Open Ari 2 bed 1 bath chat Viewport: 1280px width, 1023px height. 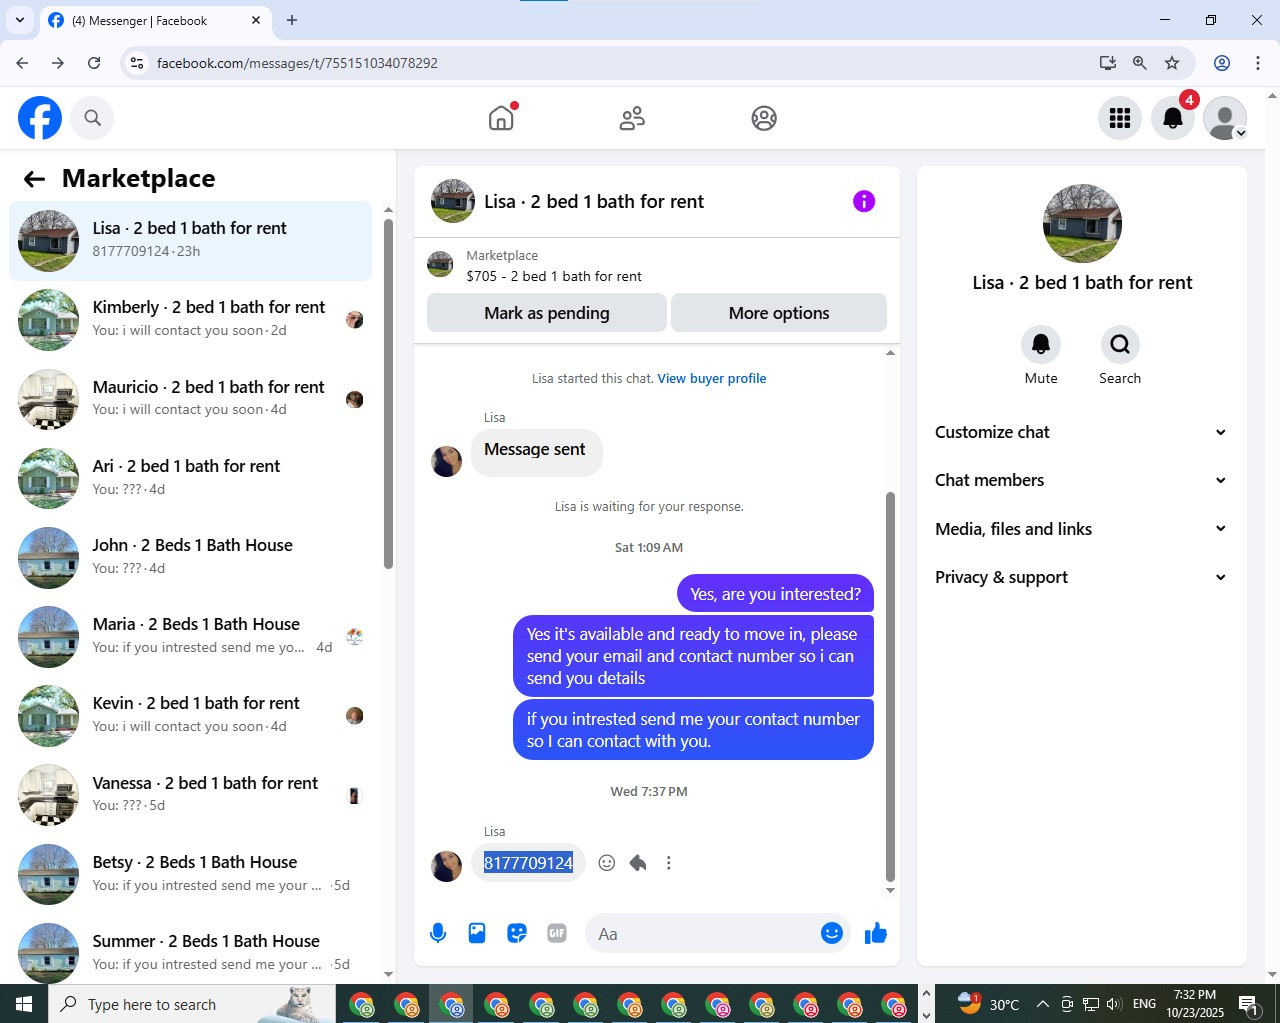click(x=190, y=478)
